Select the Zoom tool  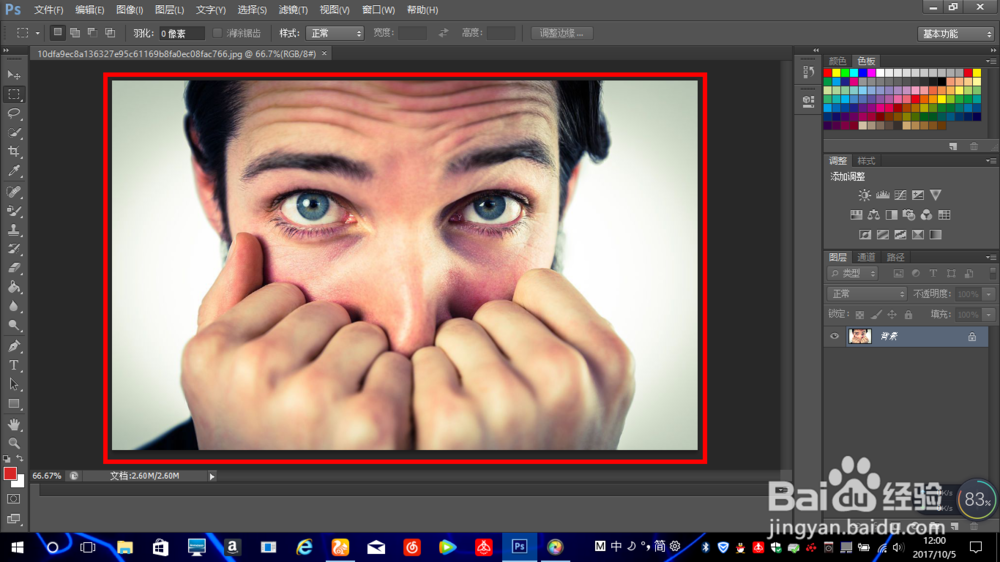point(14,443)
